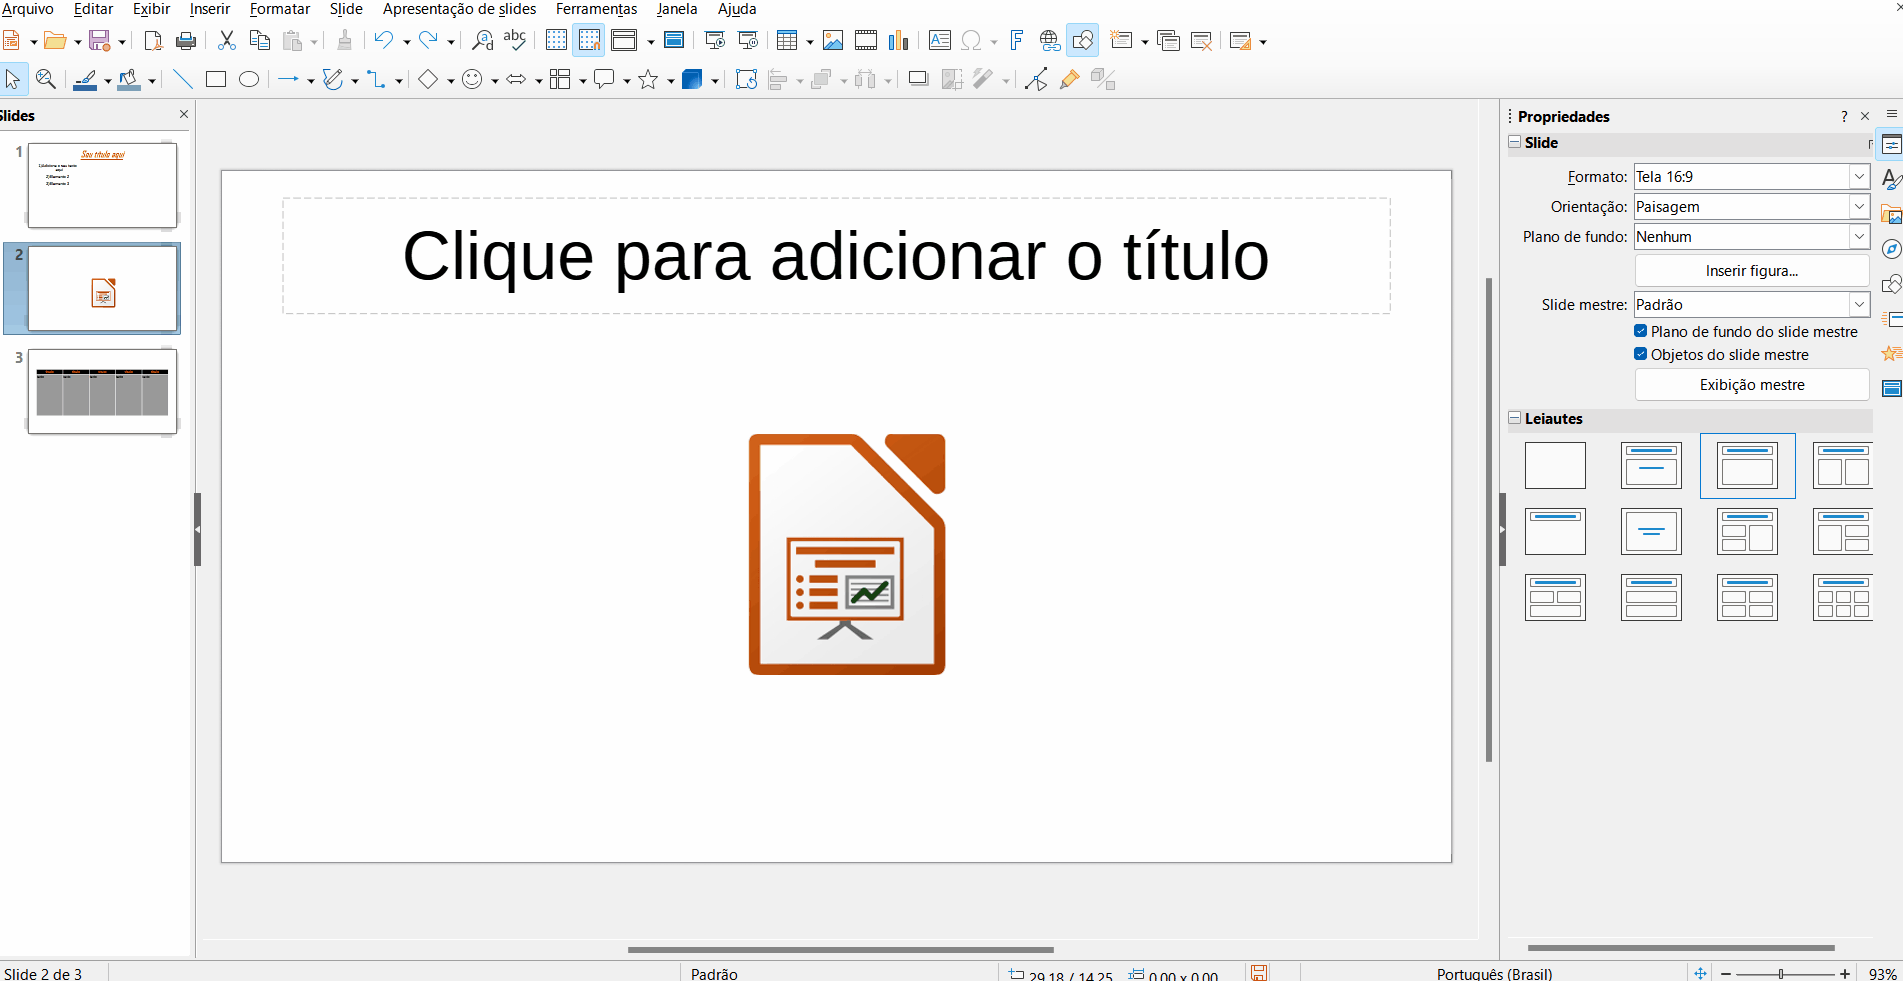Click the title placeholder text
Viewport: 1903px width, 981px height.
click(x=836, y=256)
